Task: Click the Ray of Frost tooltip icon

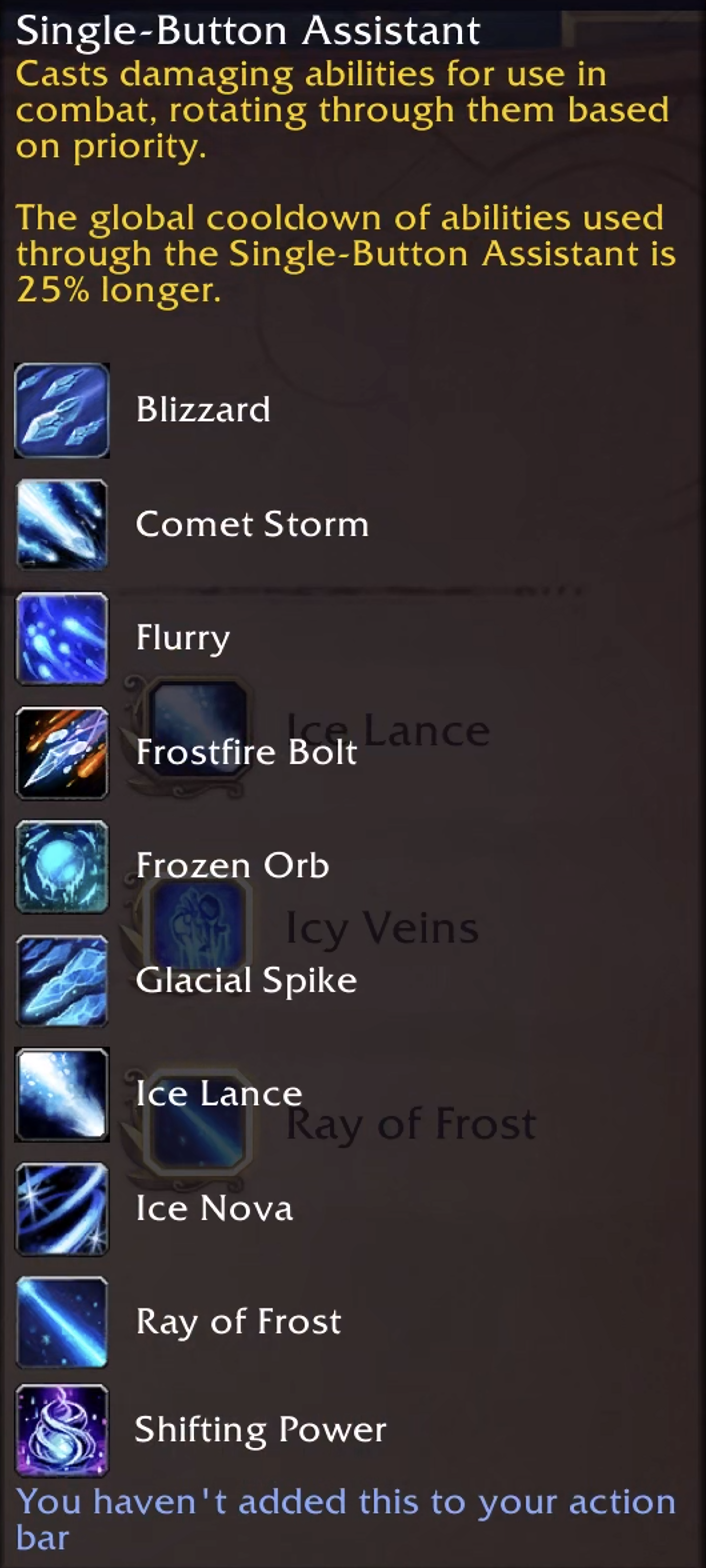Action: (x=62, y=1323)
